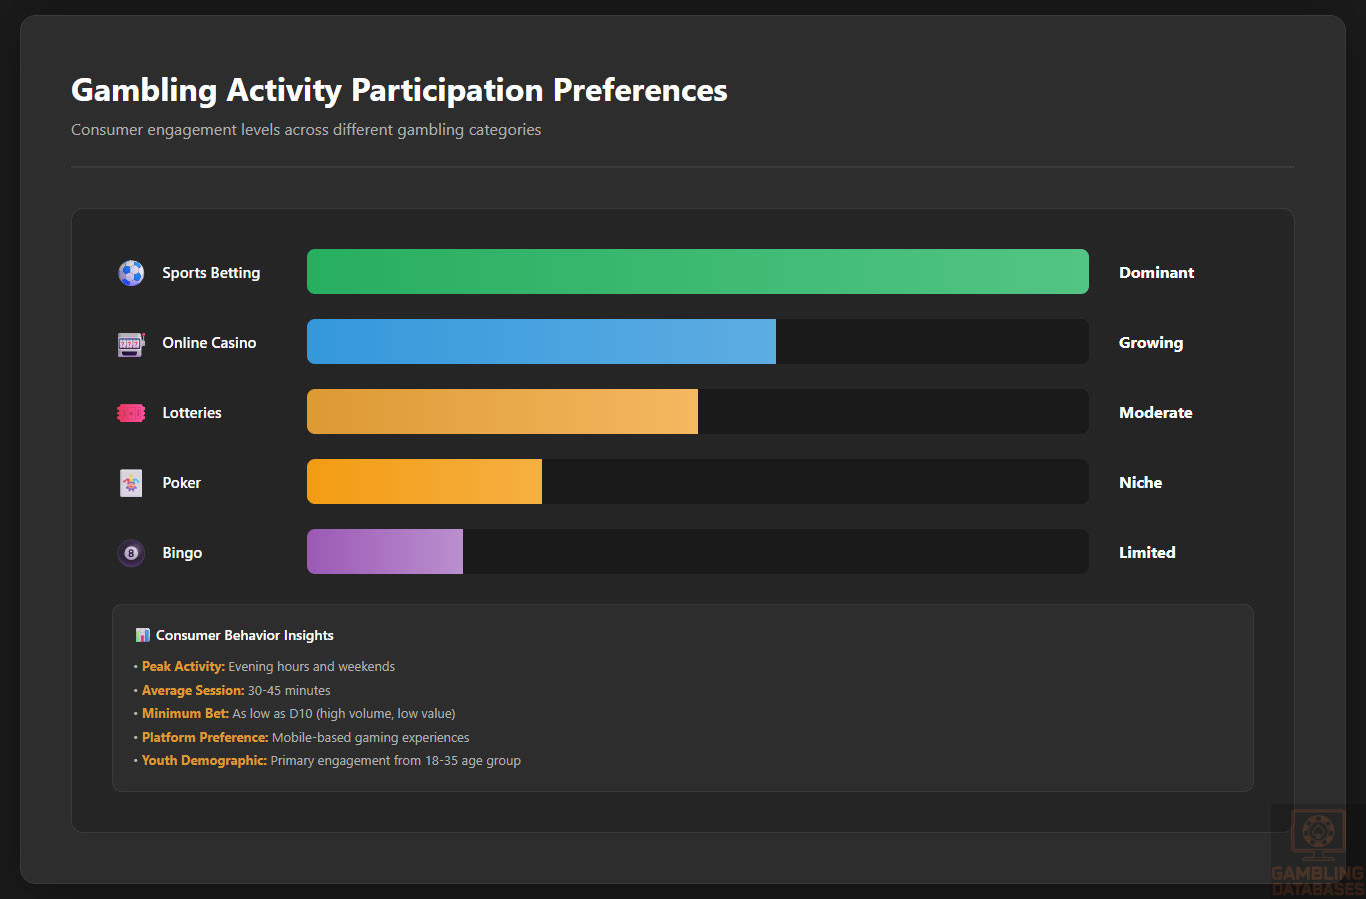Click the Dominant status label
Viewport: 1366px width, 899px height.
(x=1156, y=273)
